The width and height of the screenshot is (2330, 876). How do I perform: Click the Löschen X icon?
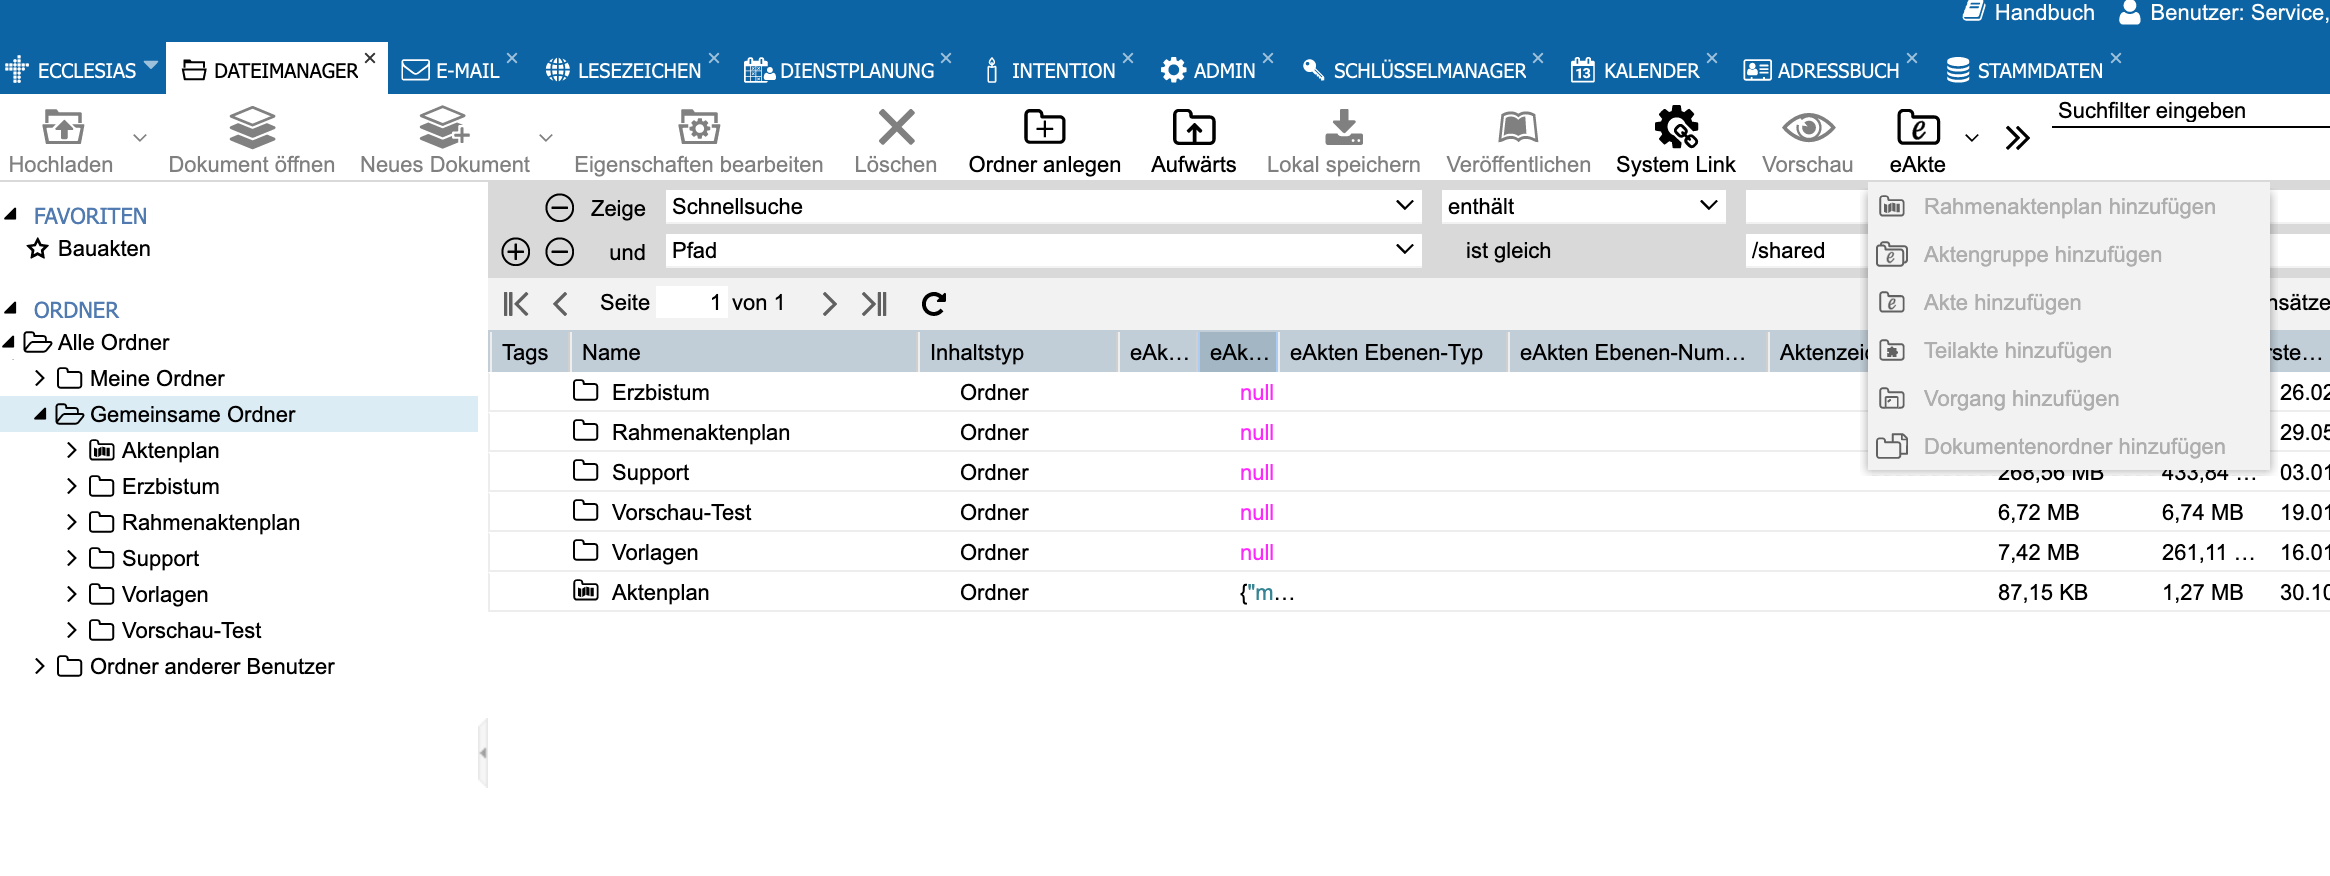(896, 127)
